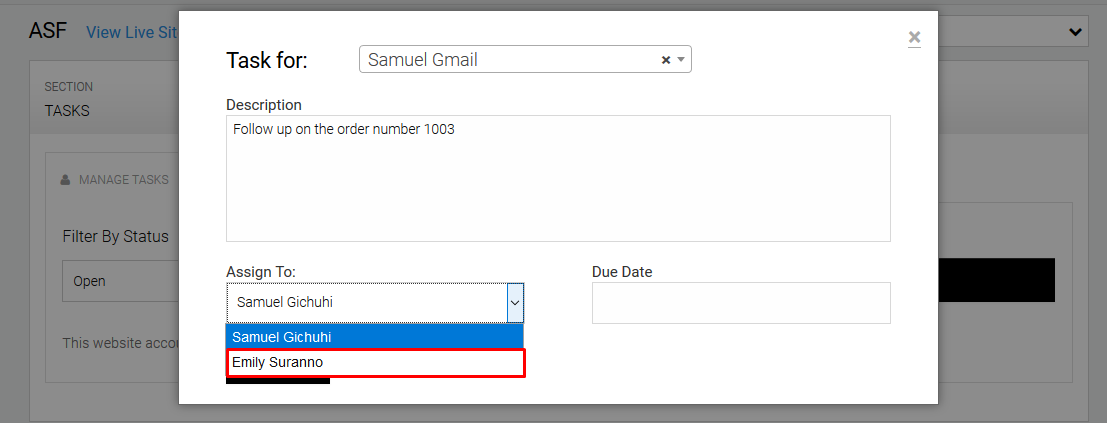Select the Manage Tasks heading
Viewport: 1107px width, 423px height.
point(123,180)
